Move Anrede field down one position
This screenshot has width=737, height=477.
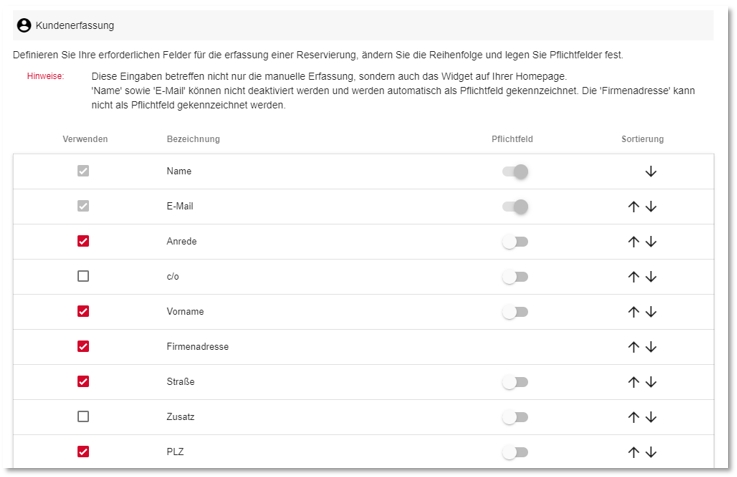[x=651, y=242]
